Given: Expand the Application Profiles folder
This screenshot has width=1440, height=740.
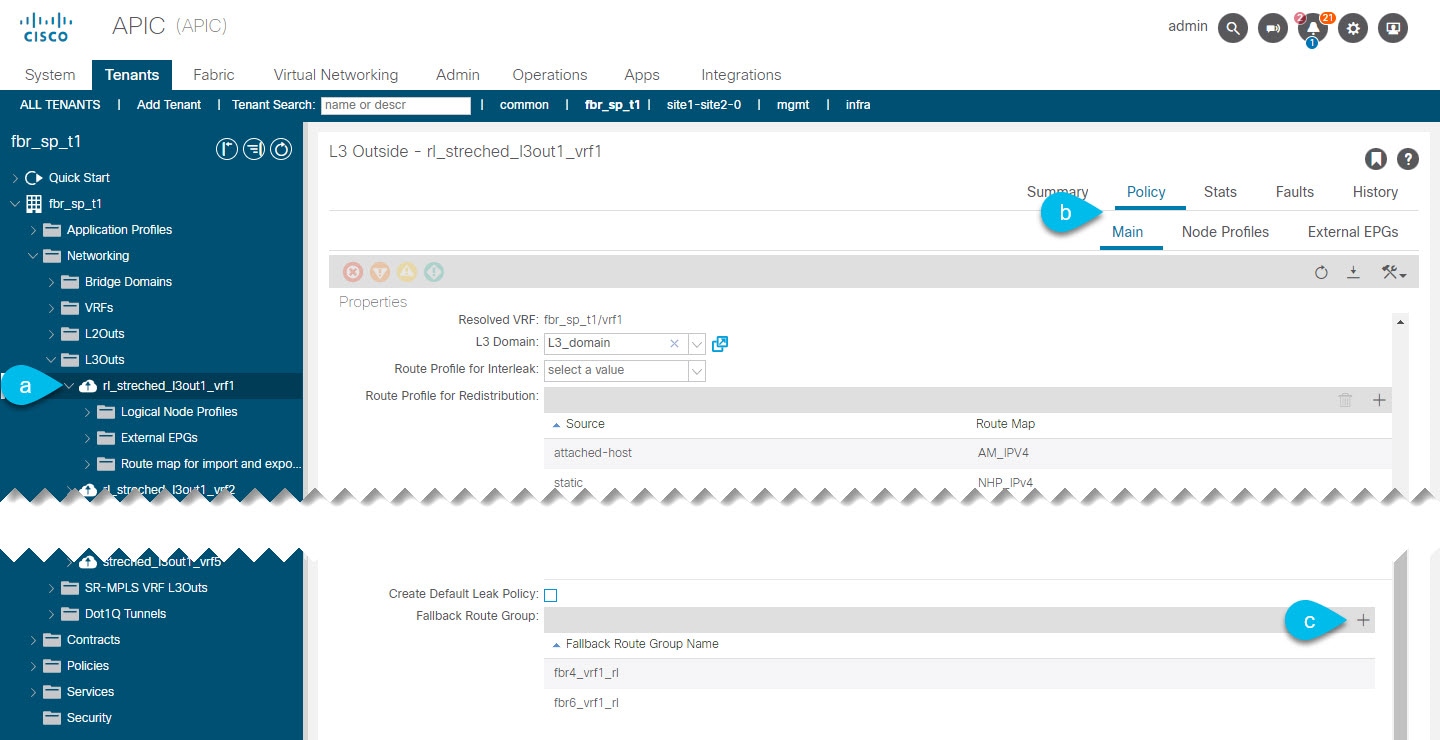Looking at the screenshot, I should [x=33, y=230].
